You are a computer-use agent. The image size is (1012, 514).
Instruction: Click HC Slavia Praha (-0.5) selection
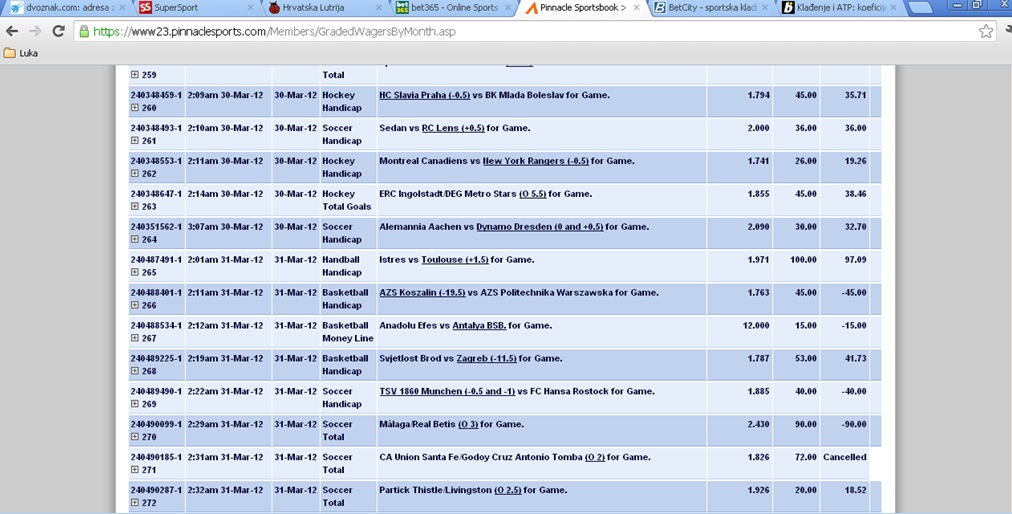pyautogui.click(x=425, y=95)
